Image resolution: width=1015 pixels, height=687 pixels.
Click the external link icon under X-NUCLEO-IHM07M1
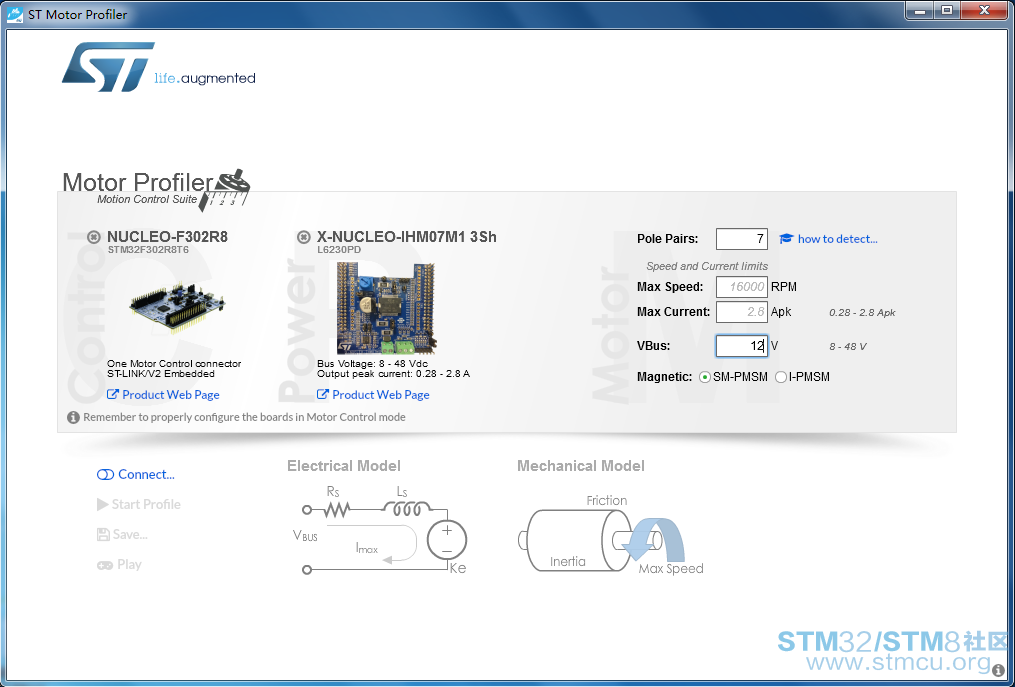point(323,394)
